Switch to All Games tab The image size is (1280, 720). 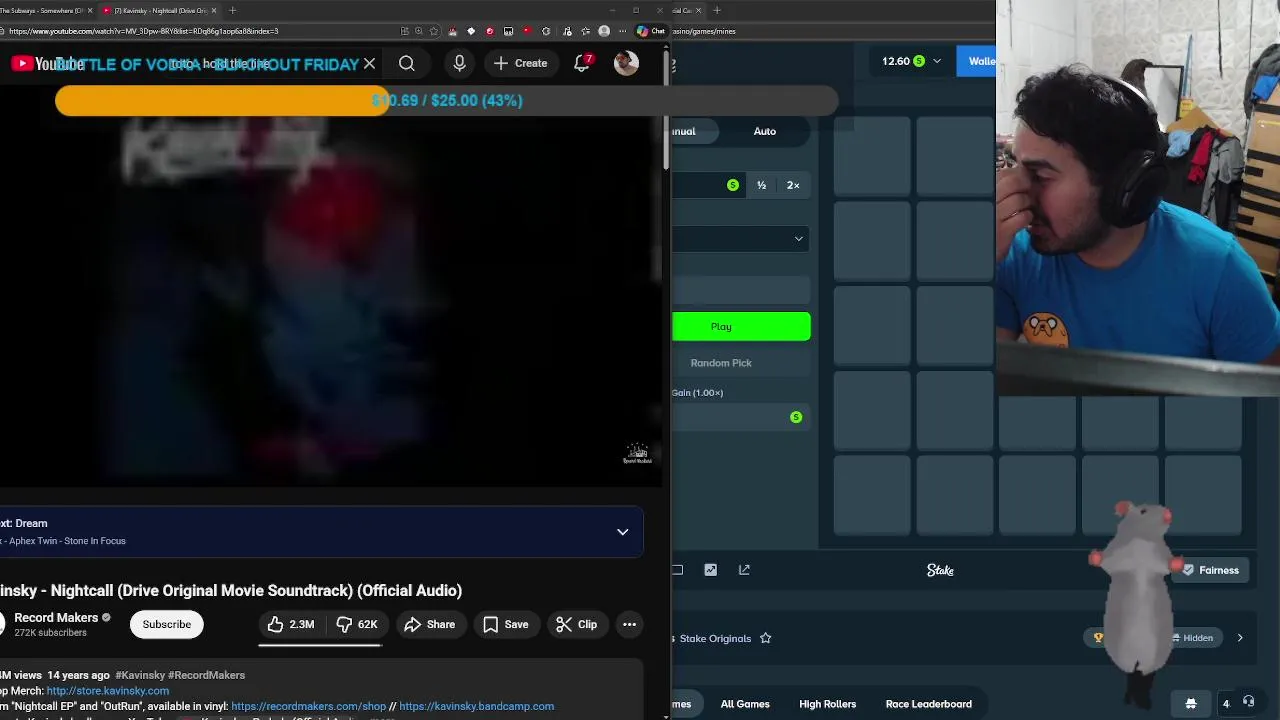point(745,704)
